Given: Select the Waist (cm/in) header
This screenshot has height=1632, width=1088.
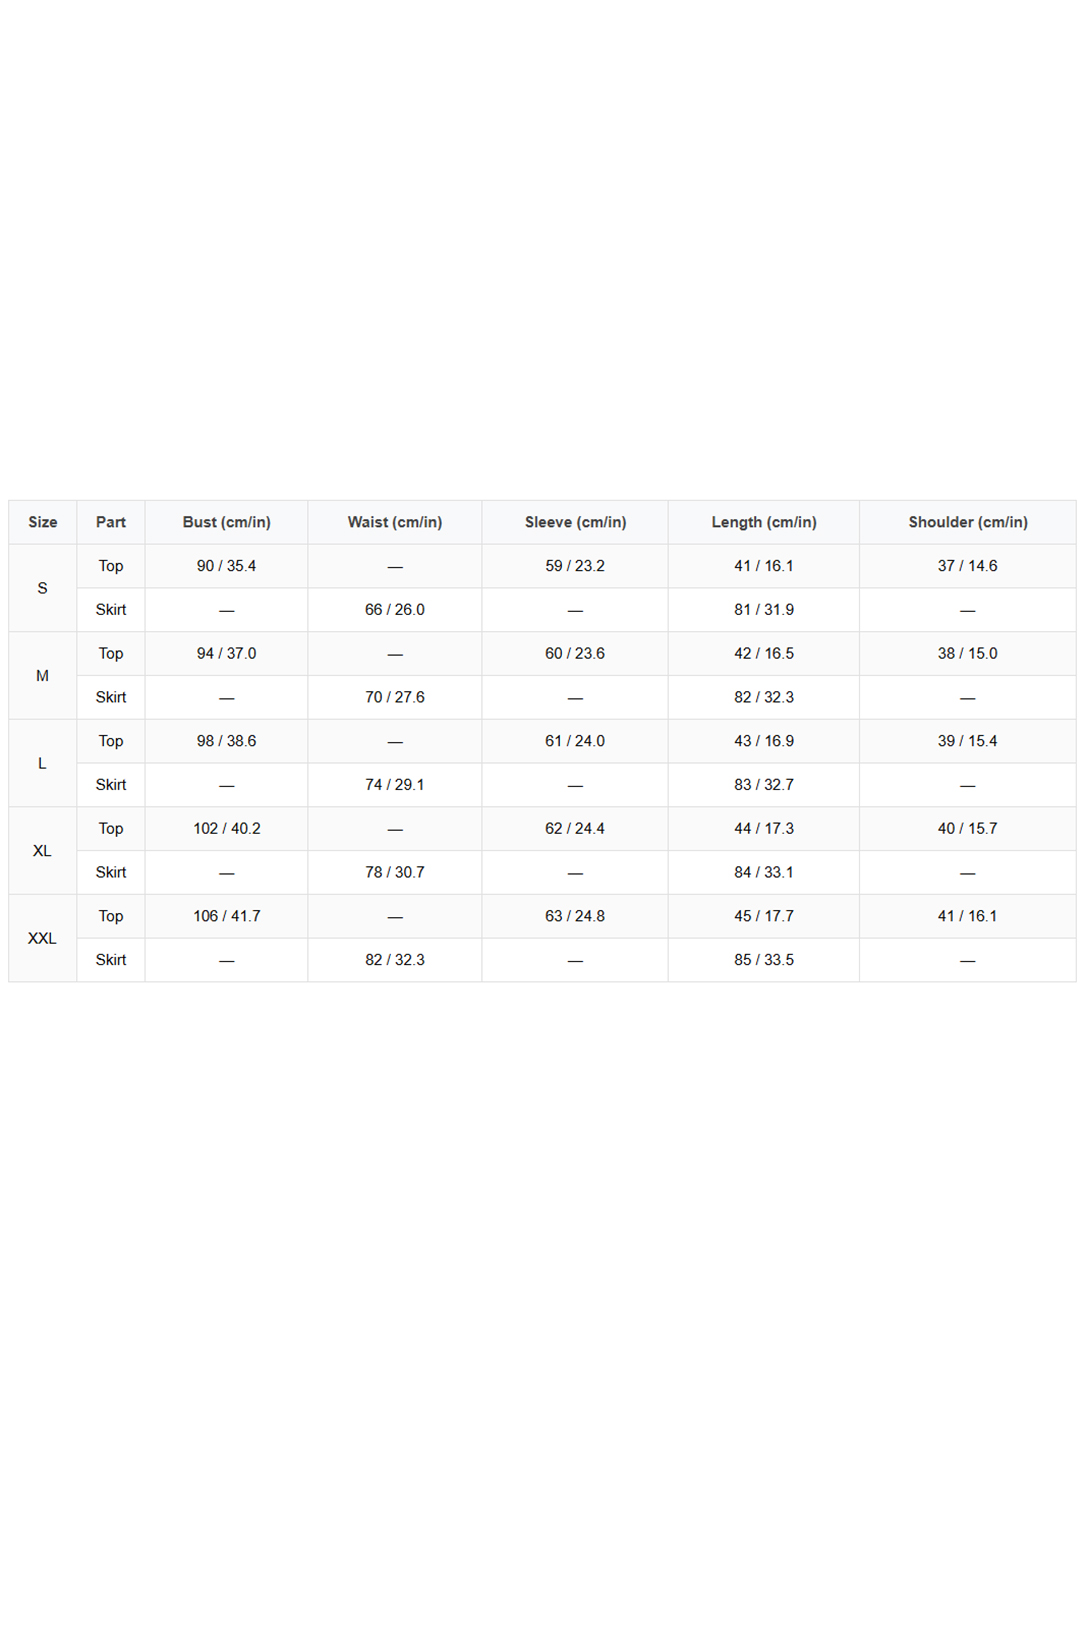Looking at the screenshot, I should (x=395, y=522).
